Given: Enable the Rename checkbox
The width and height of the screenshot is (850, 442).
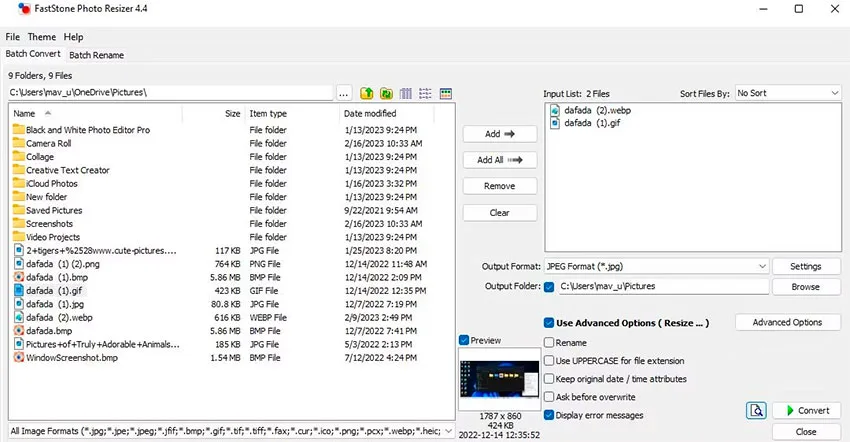Looking at the screenshot, I should (549, 343).
